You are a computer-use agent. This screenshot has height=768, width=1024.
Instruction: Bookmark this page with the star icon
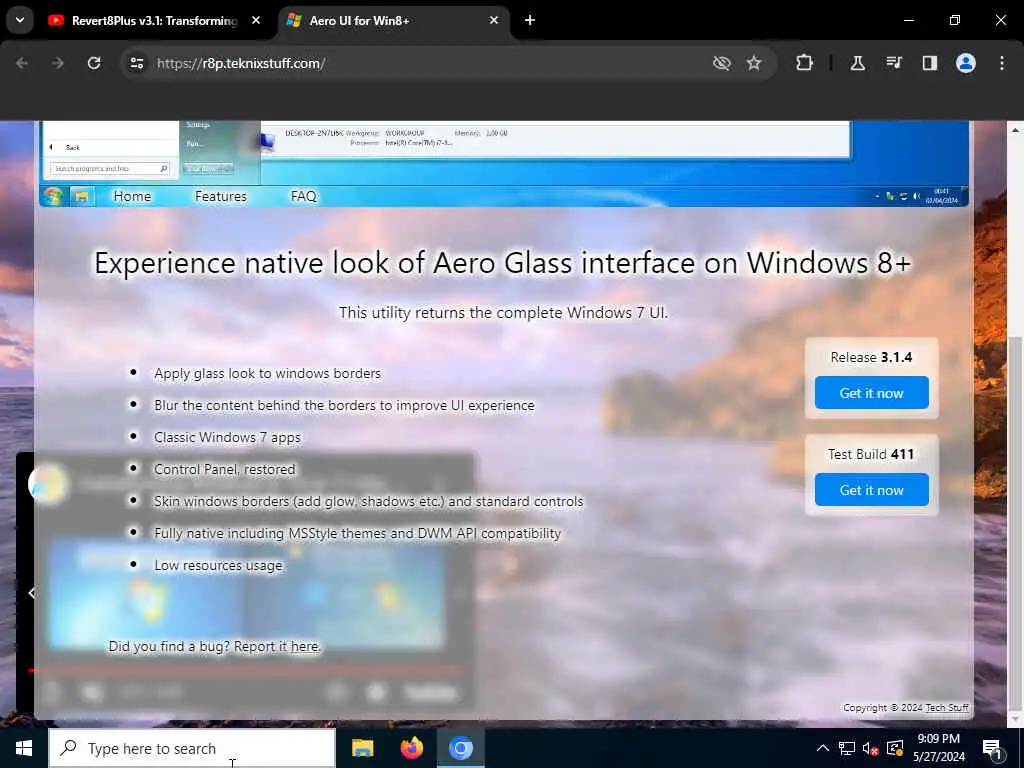[x=754, y=63]
